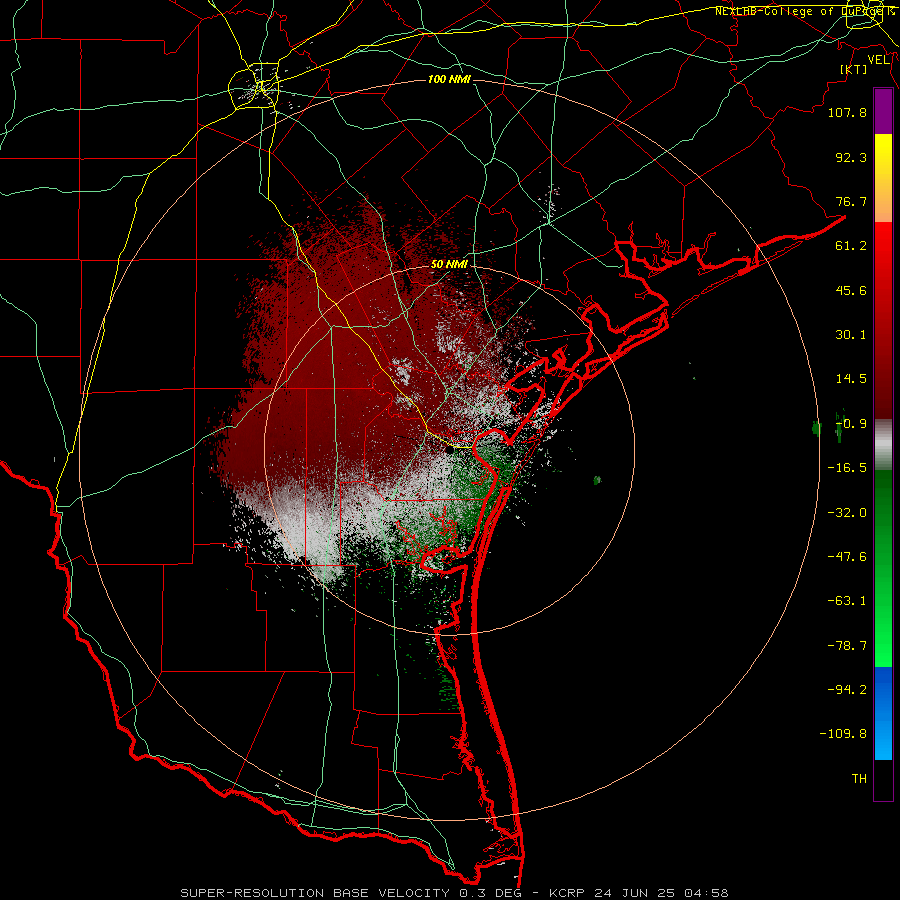
Task: Click the 61.2 velocity scale value
Action: (851, 246)
